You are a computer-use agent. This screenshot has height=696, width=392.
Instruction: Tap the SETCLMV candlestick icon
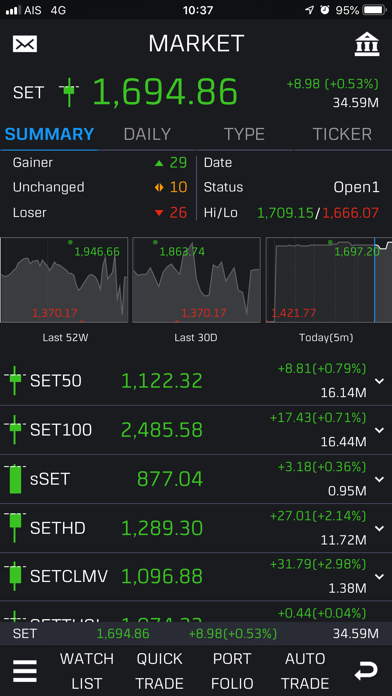15,576
